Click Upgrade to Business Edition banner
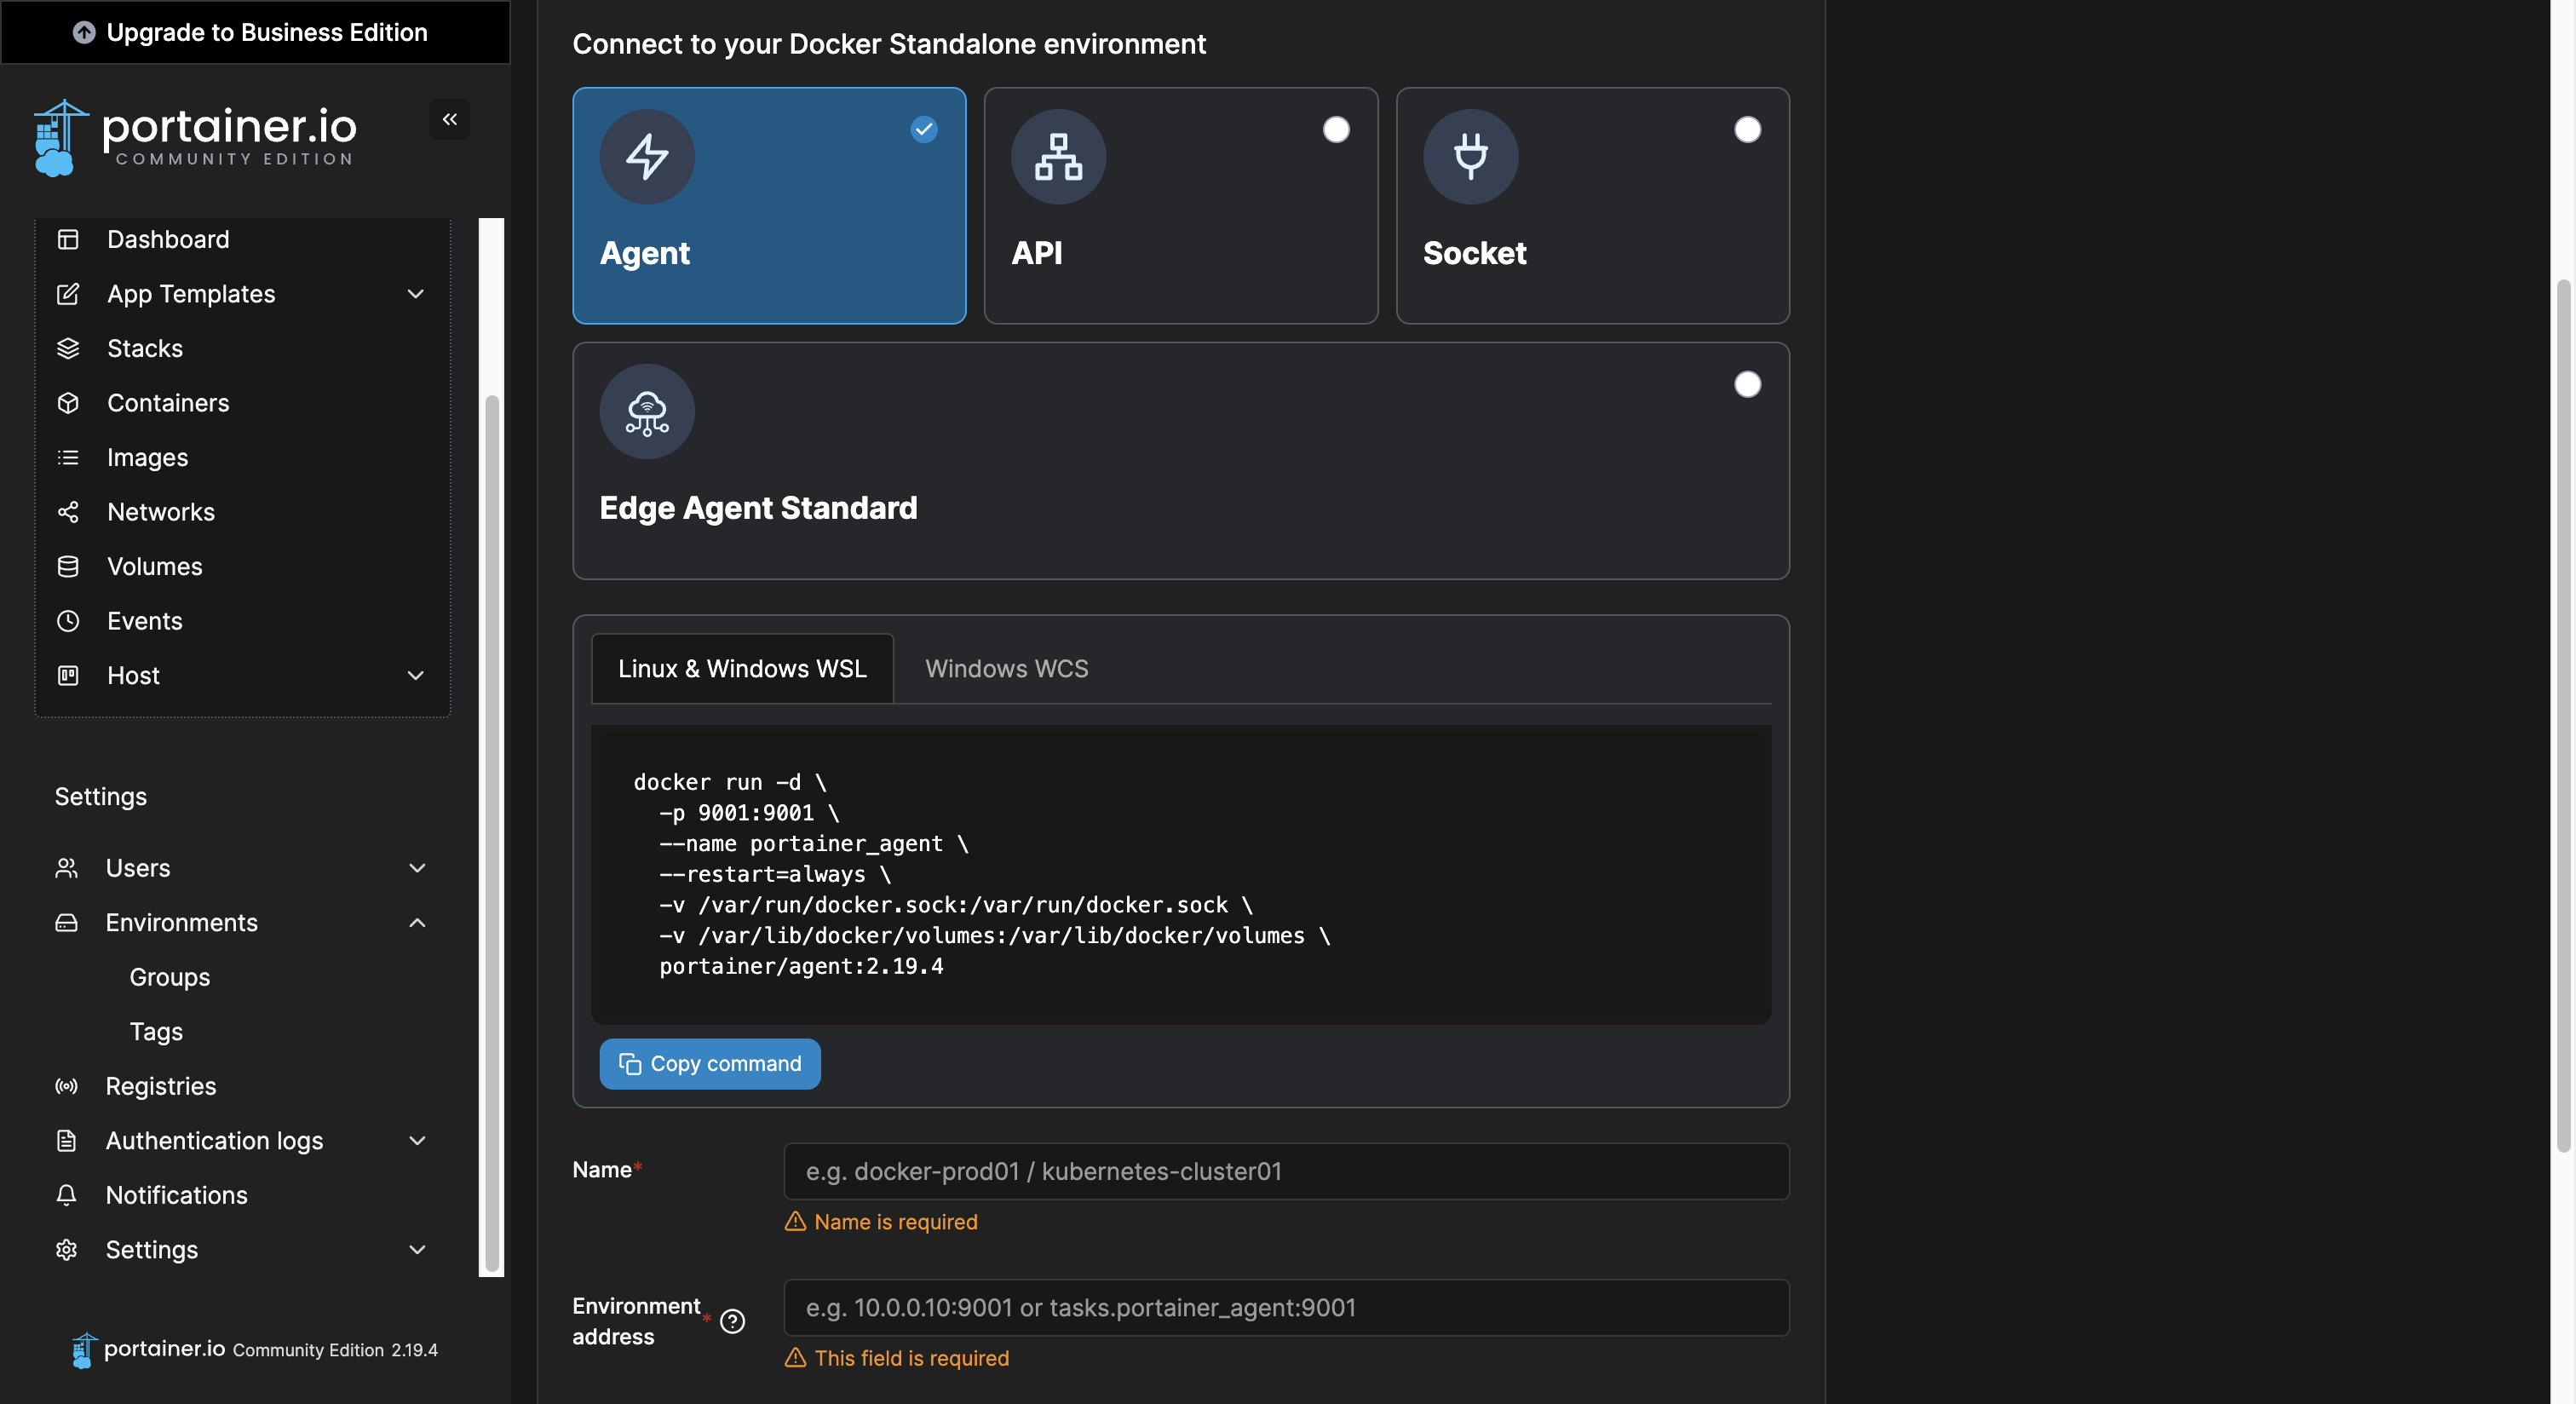Image resolution: width=2576 pixels, height=1404 pixels. [x=255, y=32]
